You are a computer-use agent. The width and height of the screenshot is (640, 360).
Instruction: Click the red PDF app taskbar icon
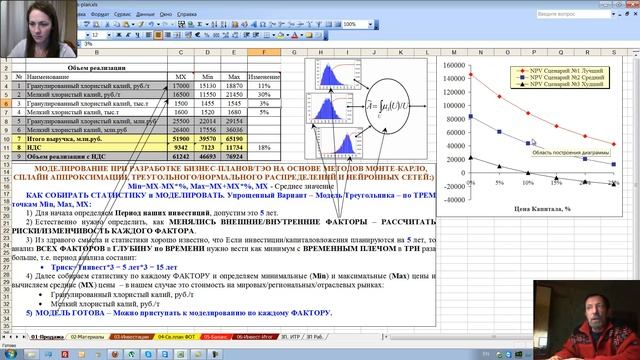65,354
